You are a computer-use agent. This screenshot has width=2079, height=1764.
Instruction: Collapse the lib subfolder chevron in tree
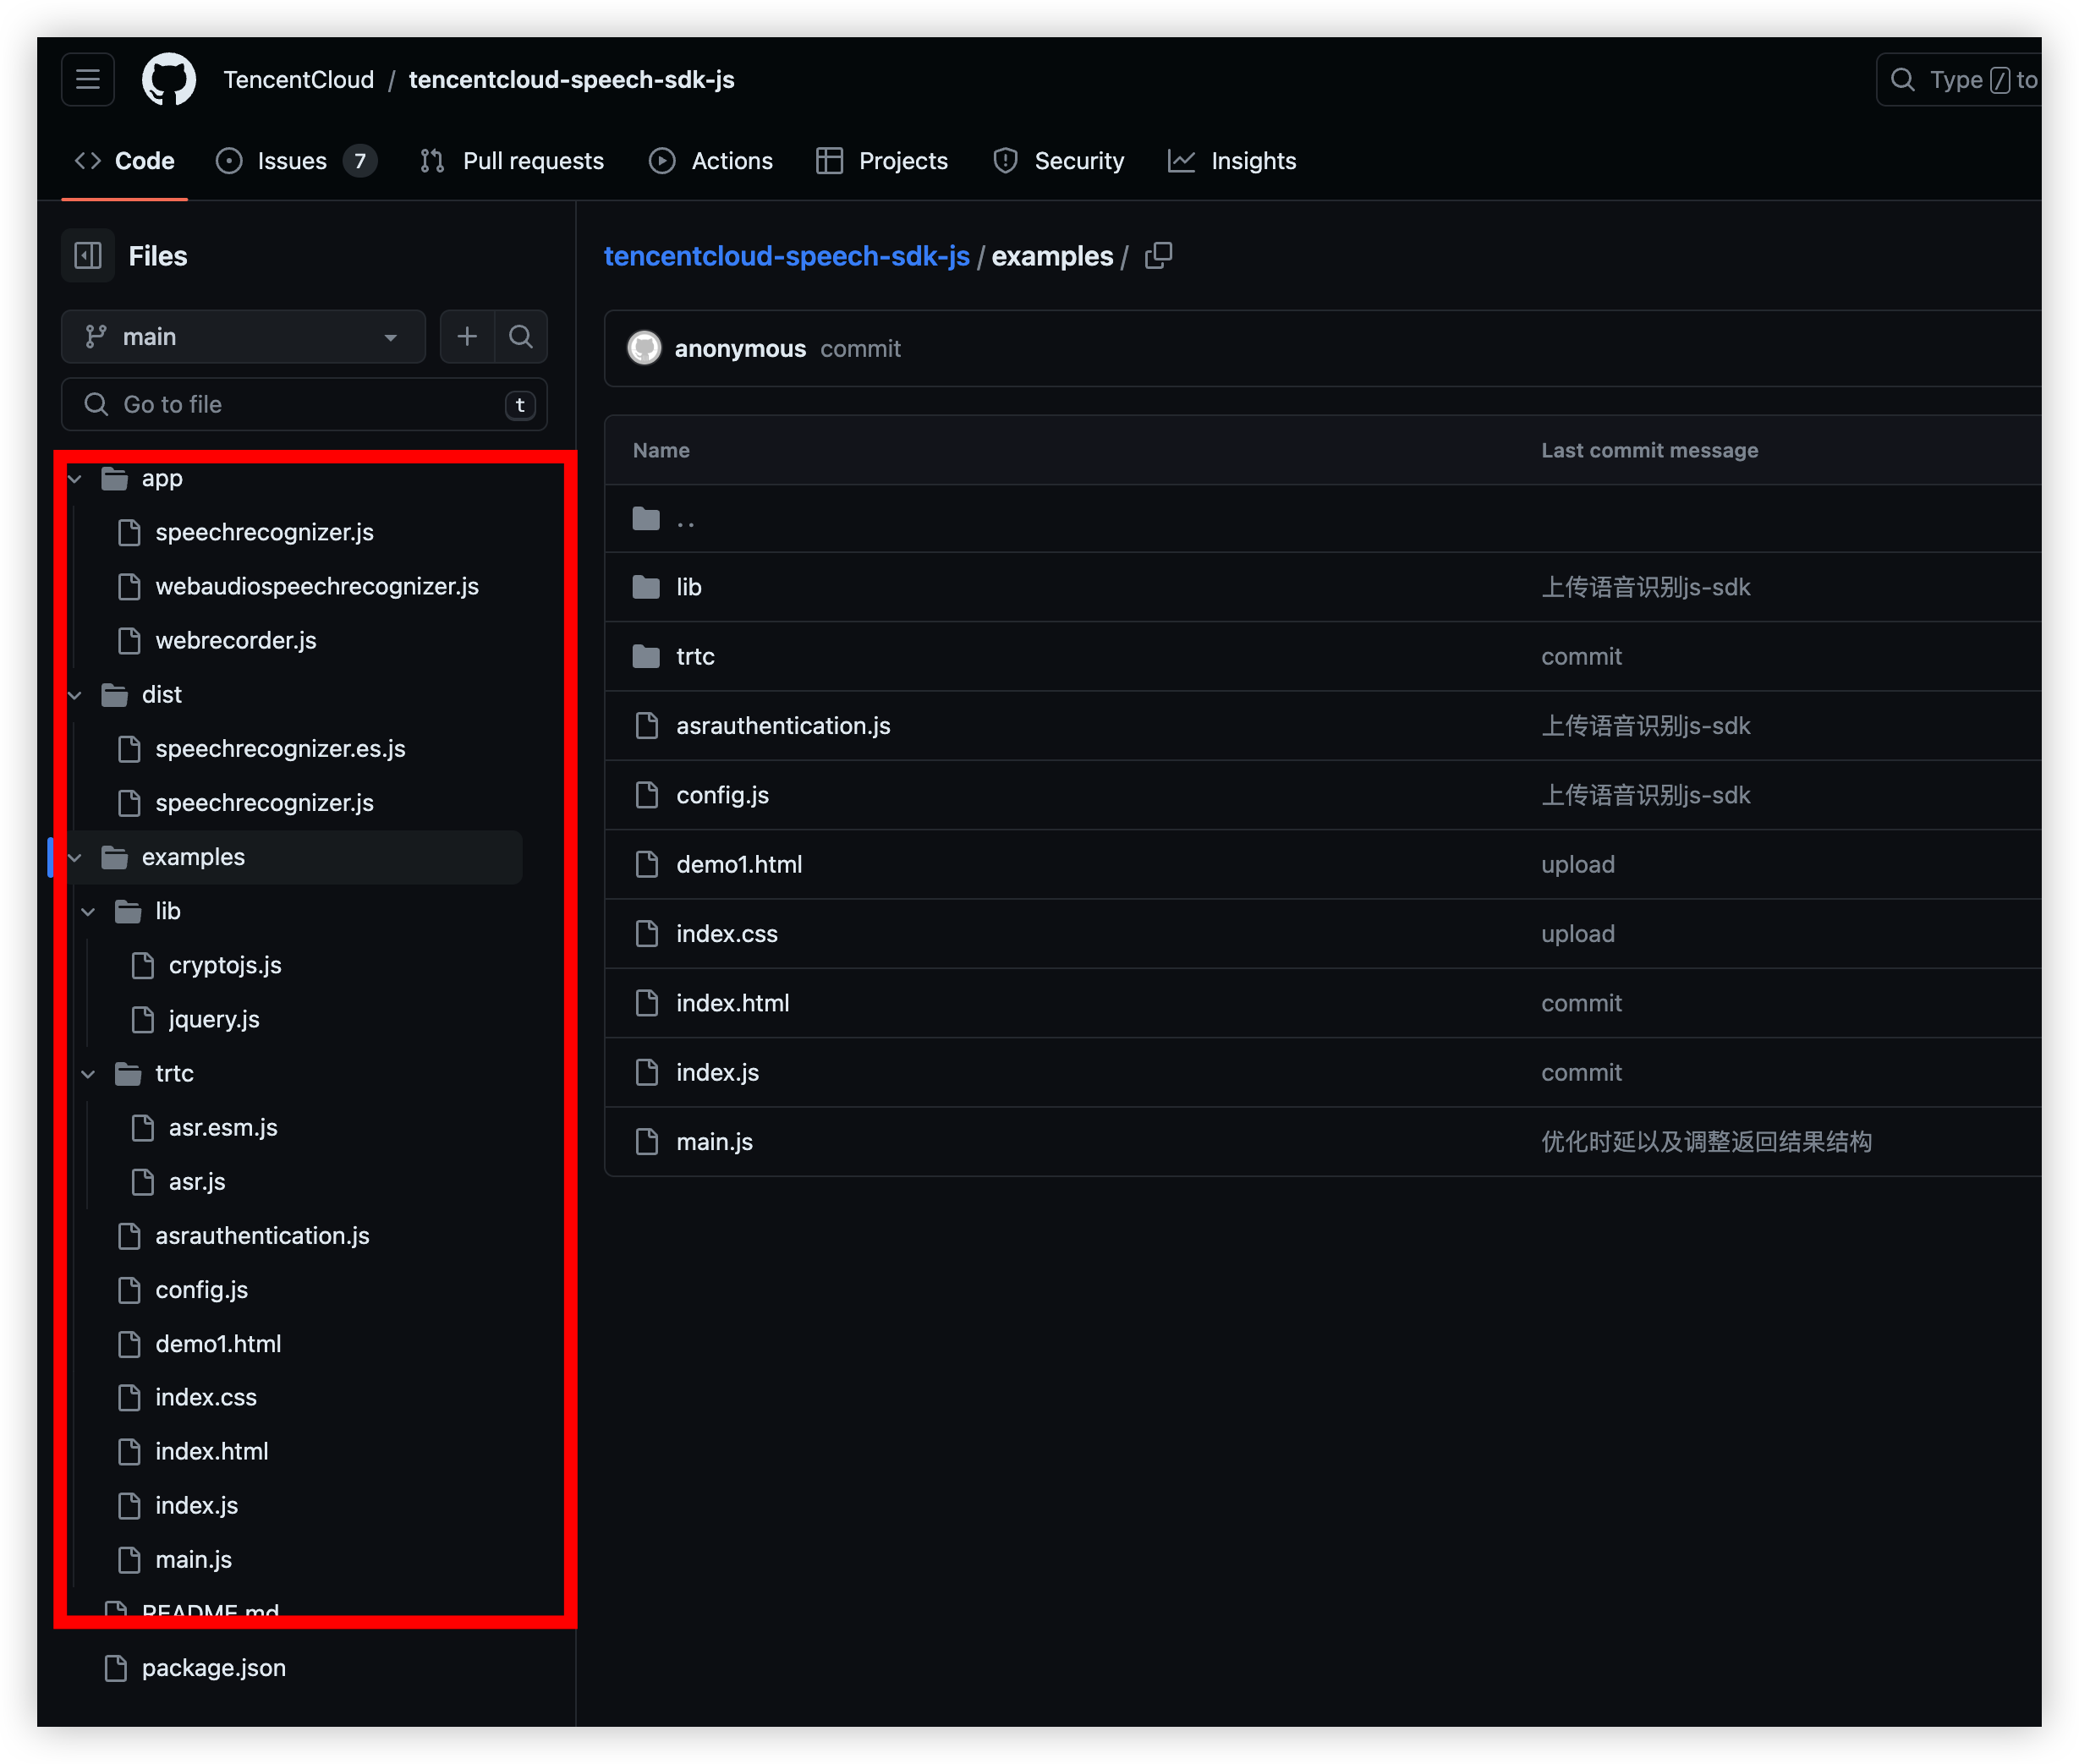(x=88, y=911)
